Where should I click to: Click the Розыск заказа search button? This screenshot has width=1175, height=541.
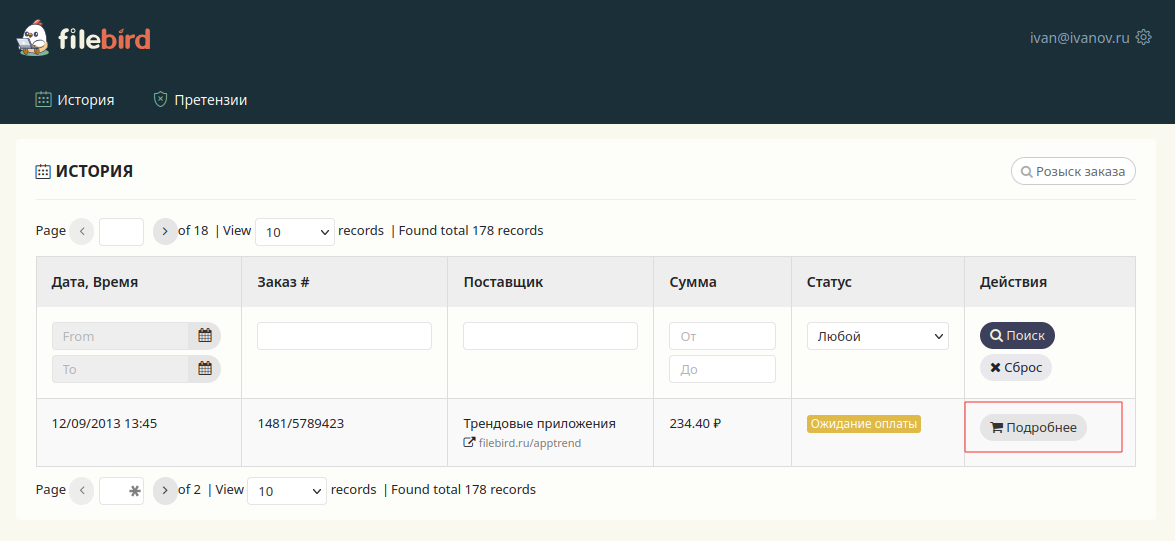click(x=1073, y=171)
